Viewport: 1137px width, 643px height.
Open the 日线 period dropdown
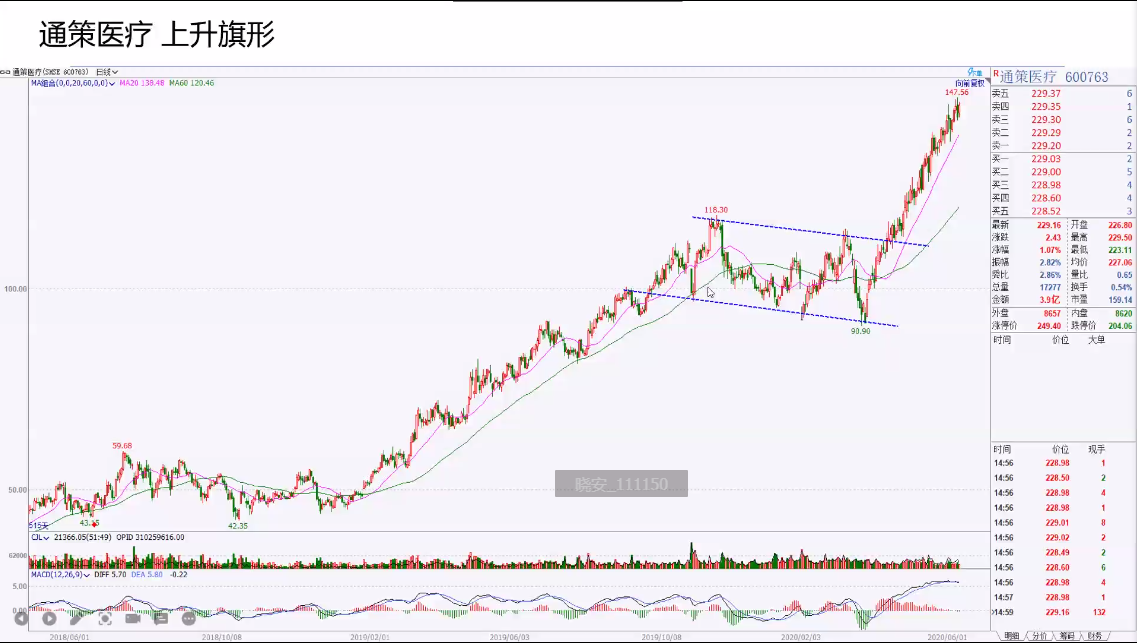(107, 72)
